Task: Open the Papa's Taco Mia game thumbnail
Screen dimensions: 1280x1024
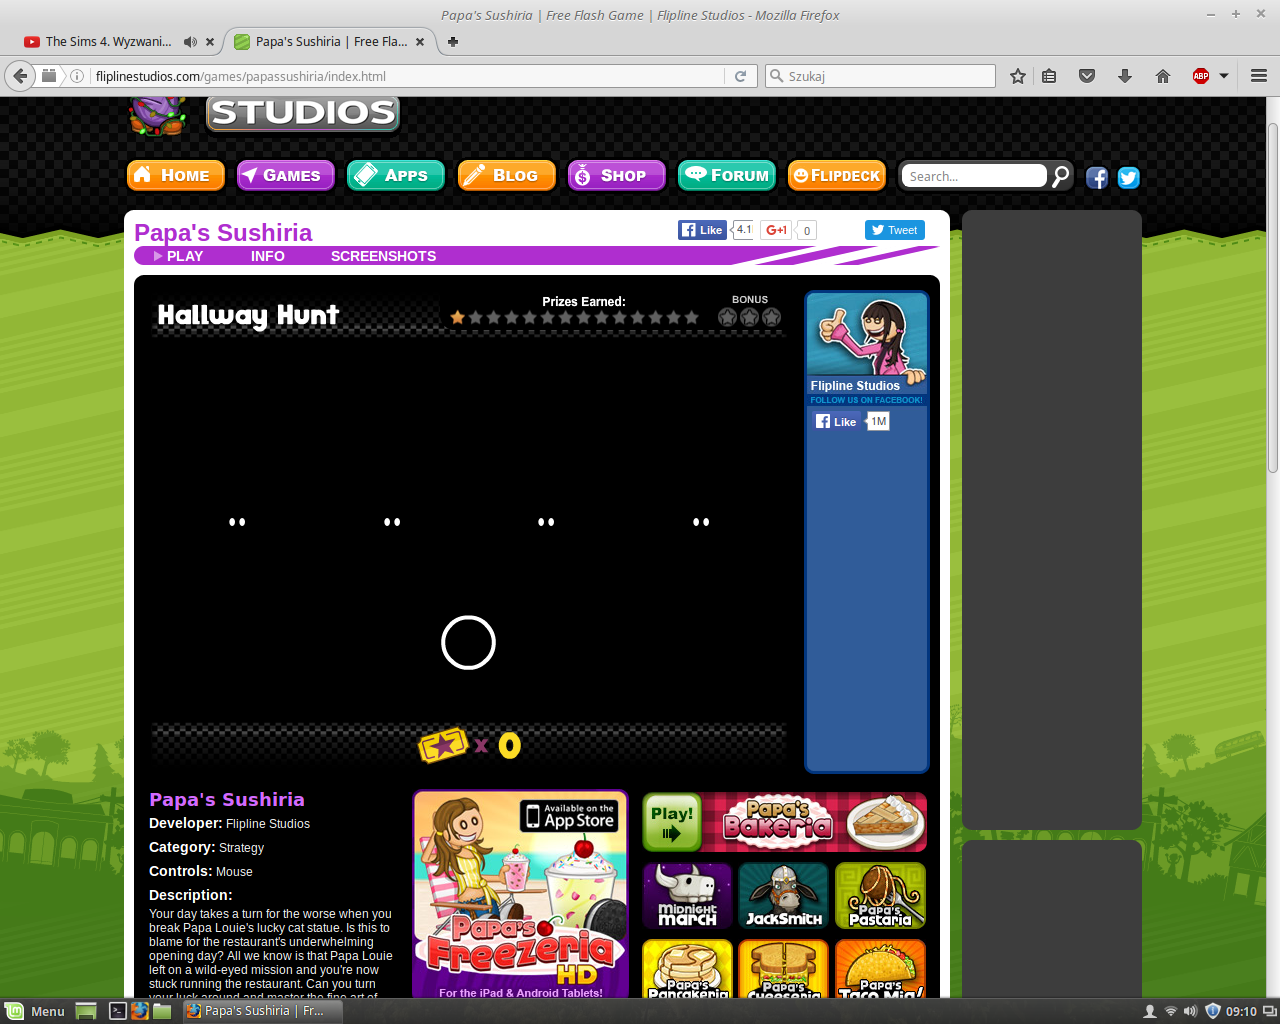Action: pyautogui.click(x=880, y=969)
